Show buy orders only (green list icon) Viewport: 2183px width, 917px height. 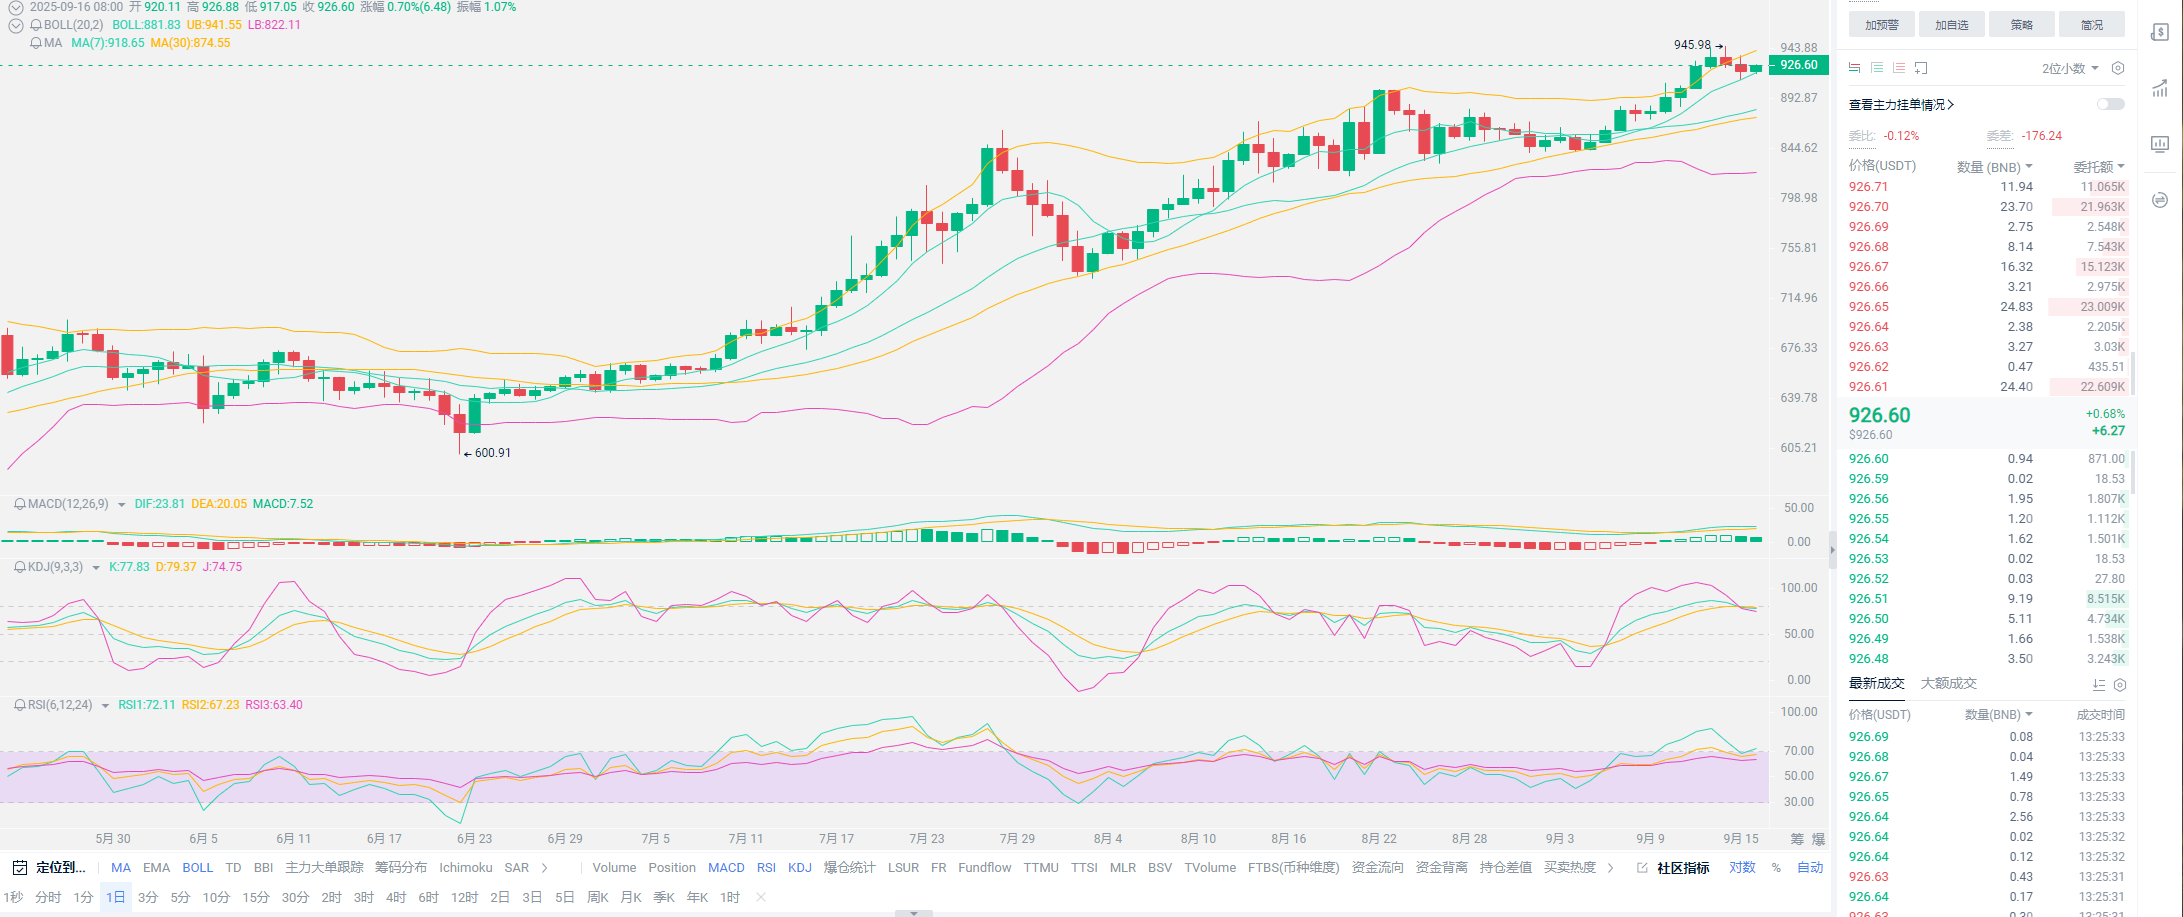(1877, 68)
